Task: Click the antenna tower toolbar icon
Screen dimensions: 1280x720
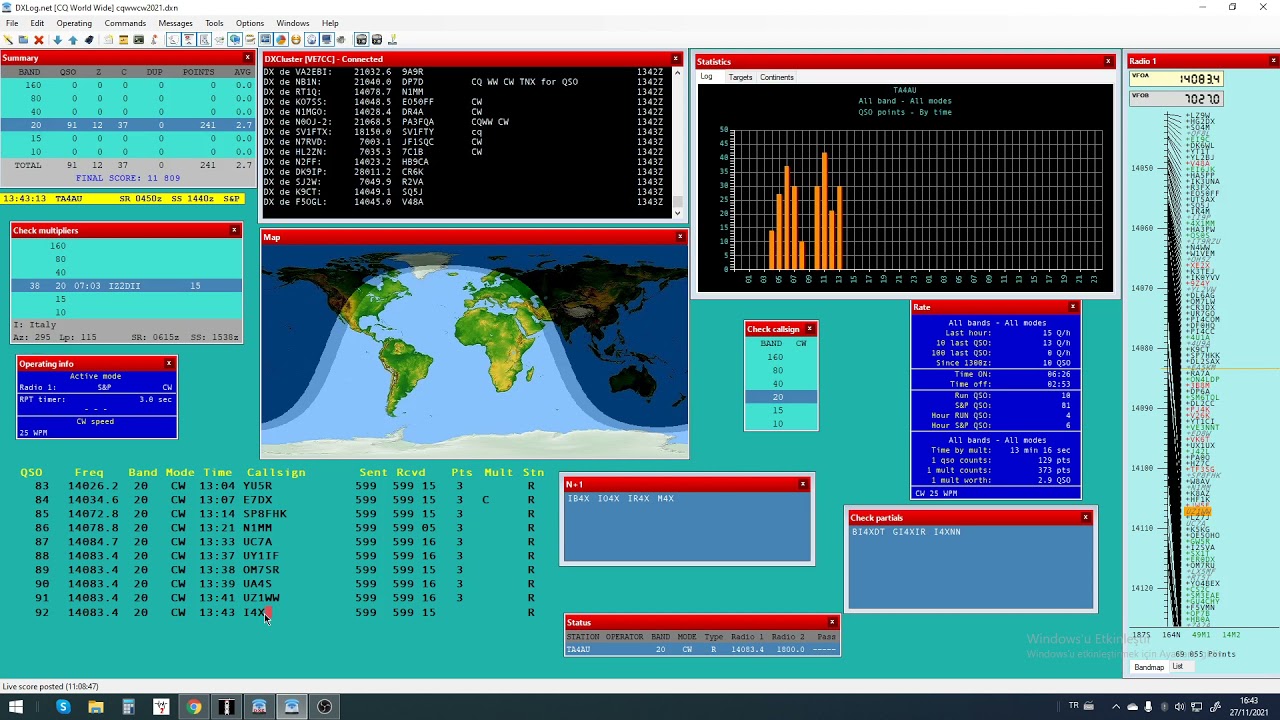Action: 154,40
